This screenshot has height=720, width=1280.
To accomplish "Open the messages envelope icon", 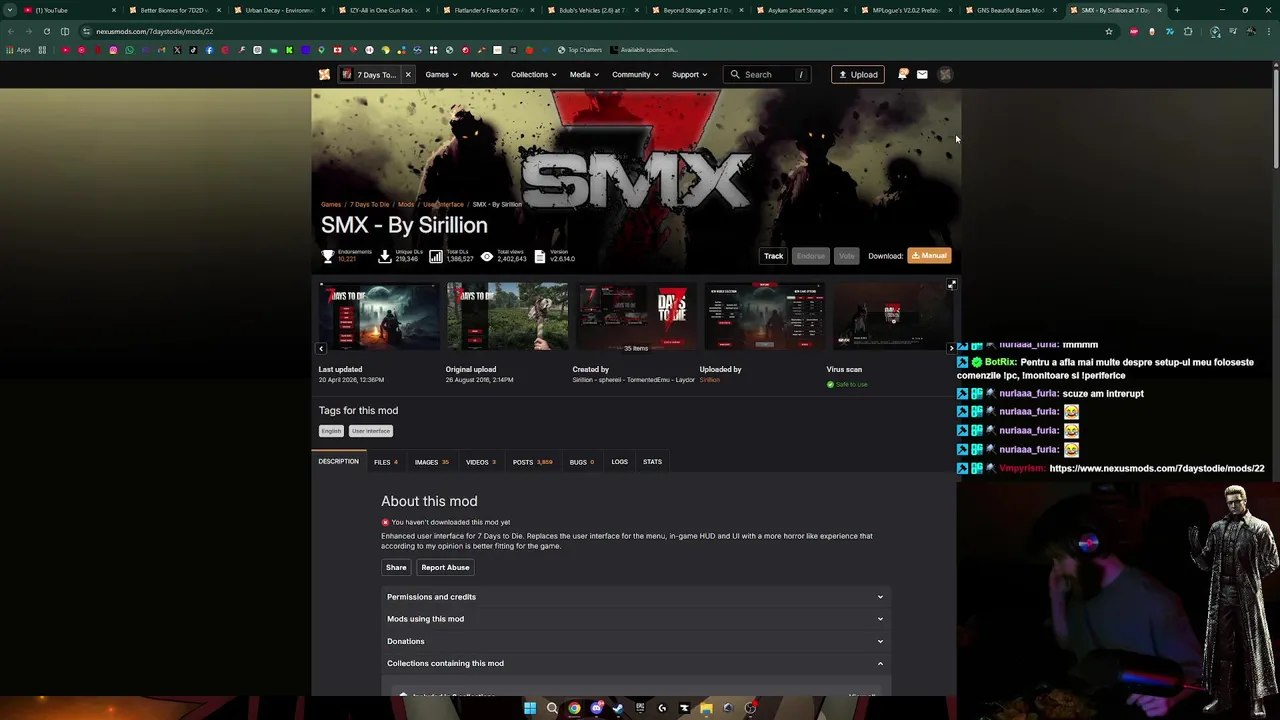I will [922, 75].
